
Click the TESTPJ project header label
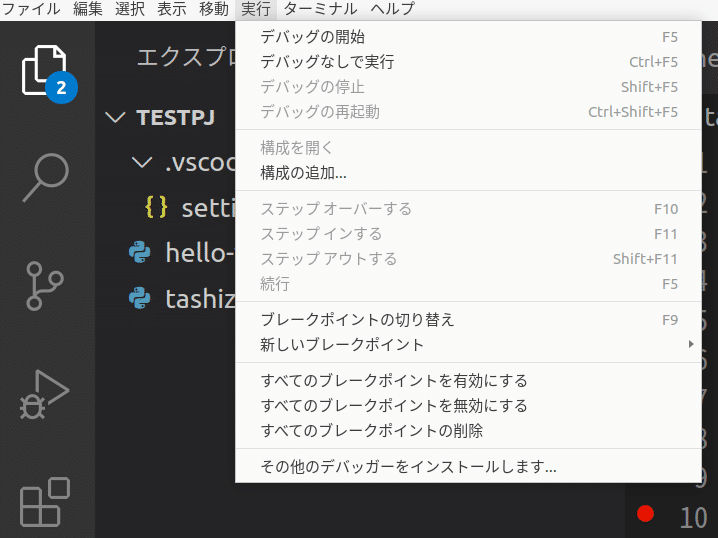(x=175, y=118)
